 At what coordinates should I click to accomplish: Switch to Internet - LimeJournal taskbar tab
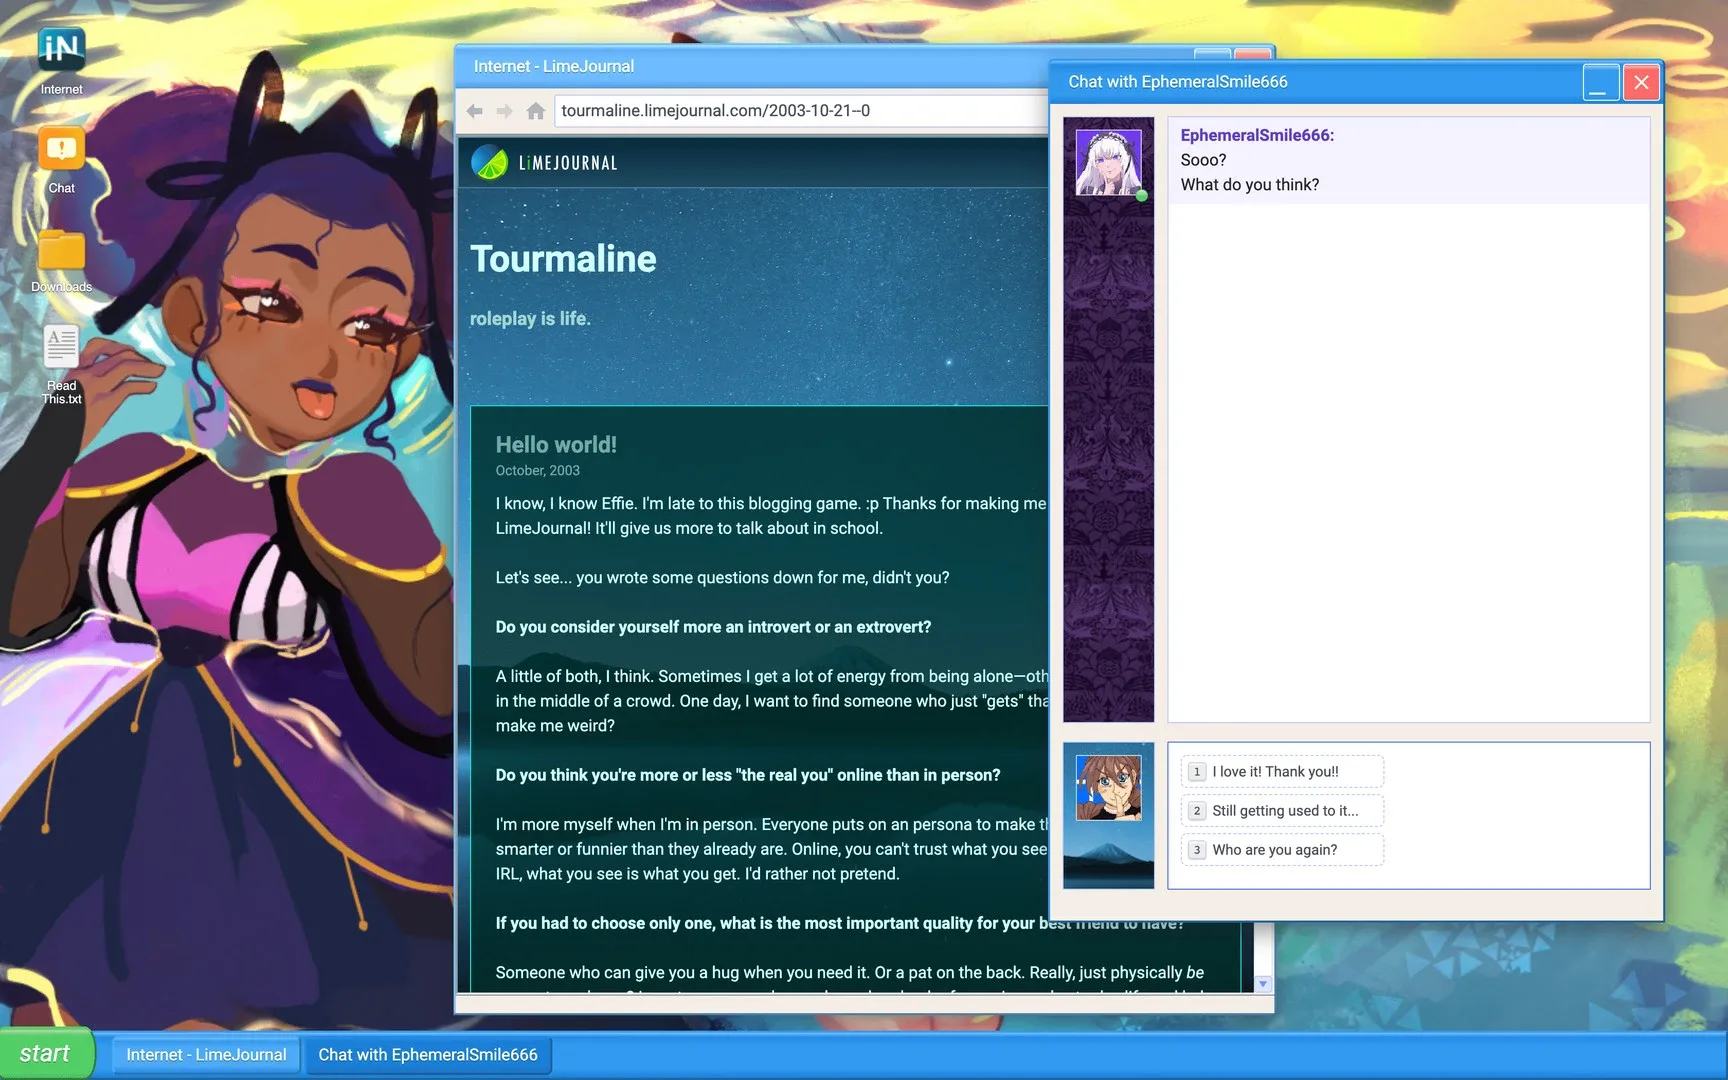tap(206, 1055)
